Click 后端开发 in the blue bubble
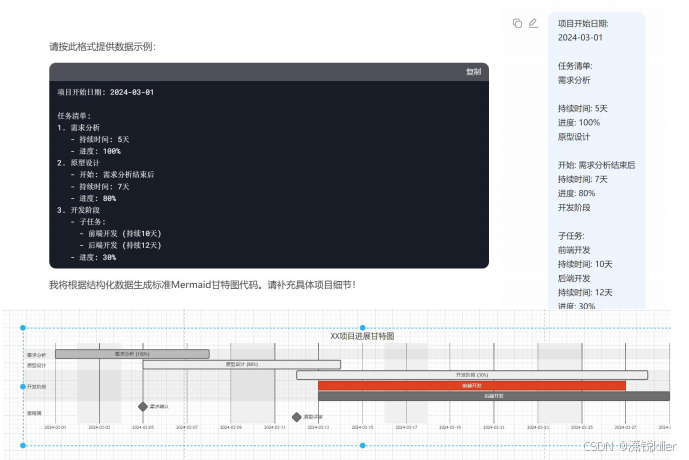Image resolution: width=689 pixels, height=460 pixels. (x=574, y=279)
